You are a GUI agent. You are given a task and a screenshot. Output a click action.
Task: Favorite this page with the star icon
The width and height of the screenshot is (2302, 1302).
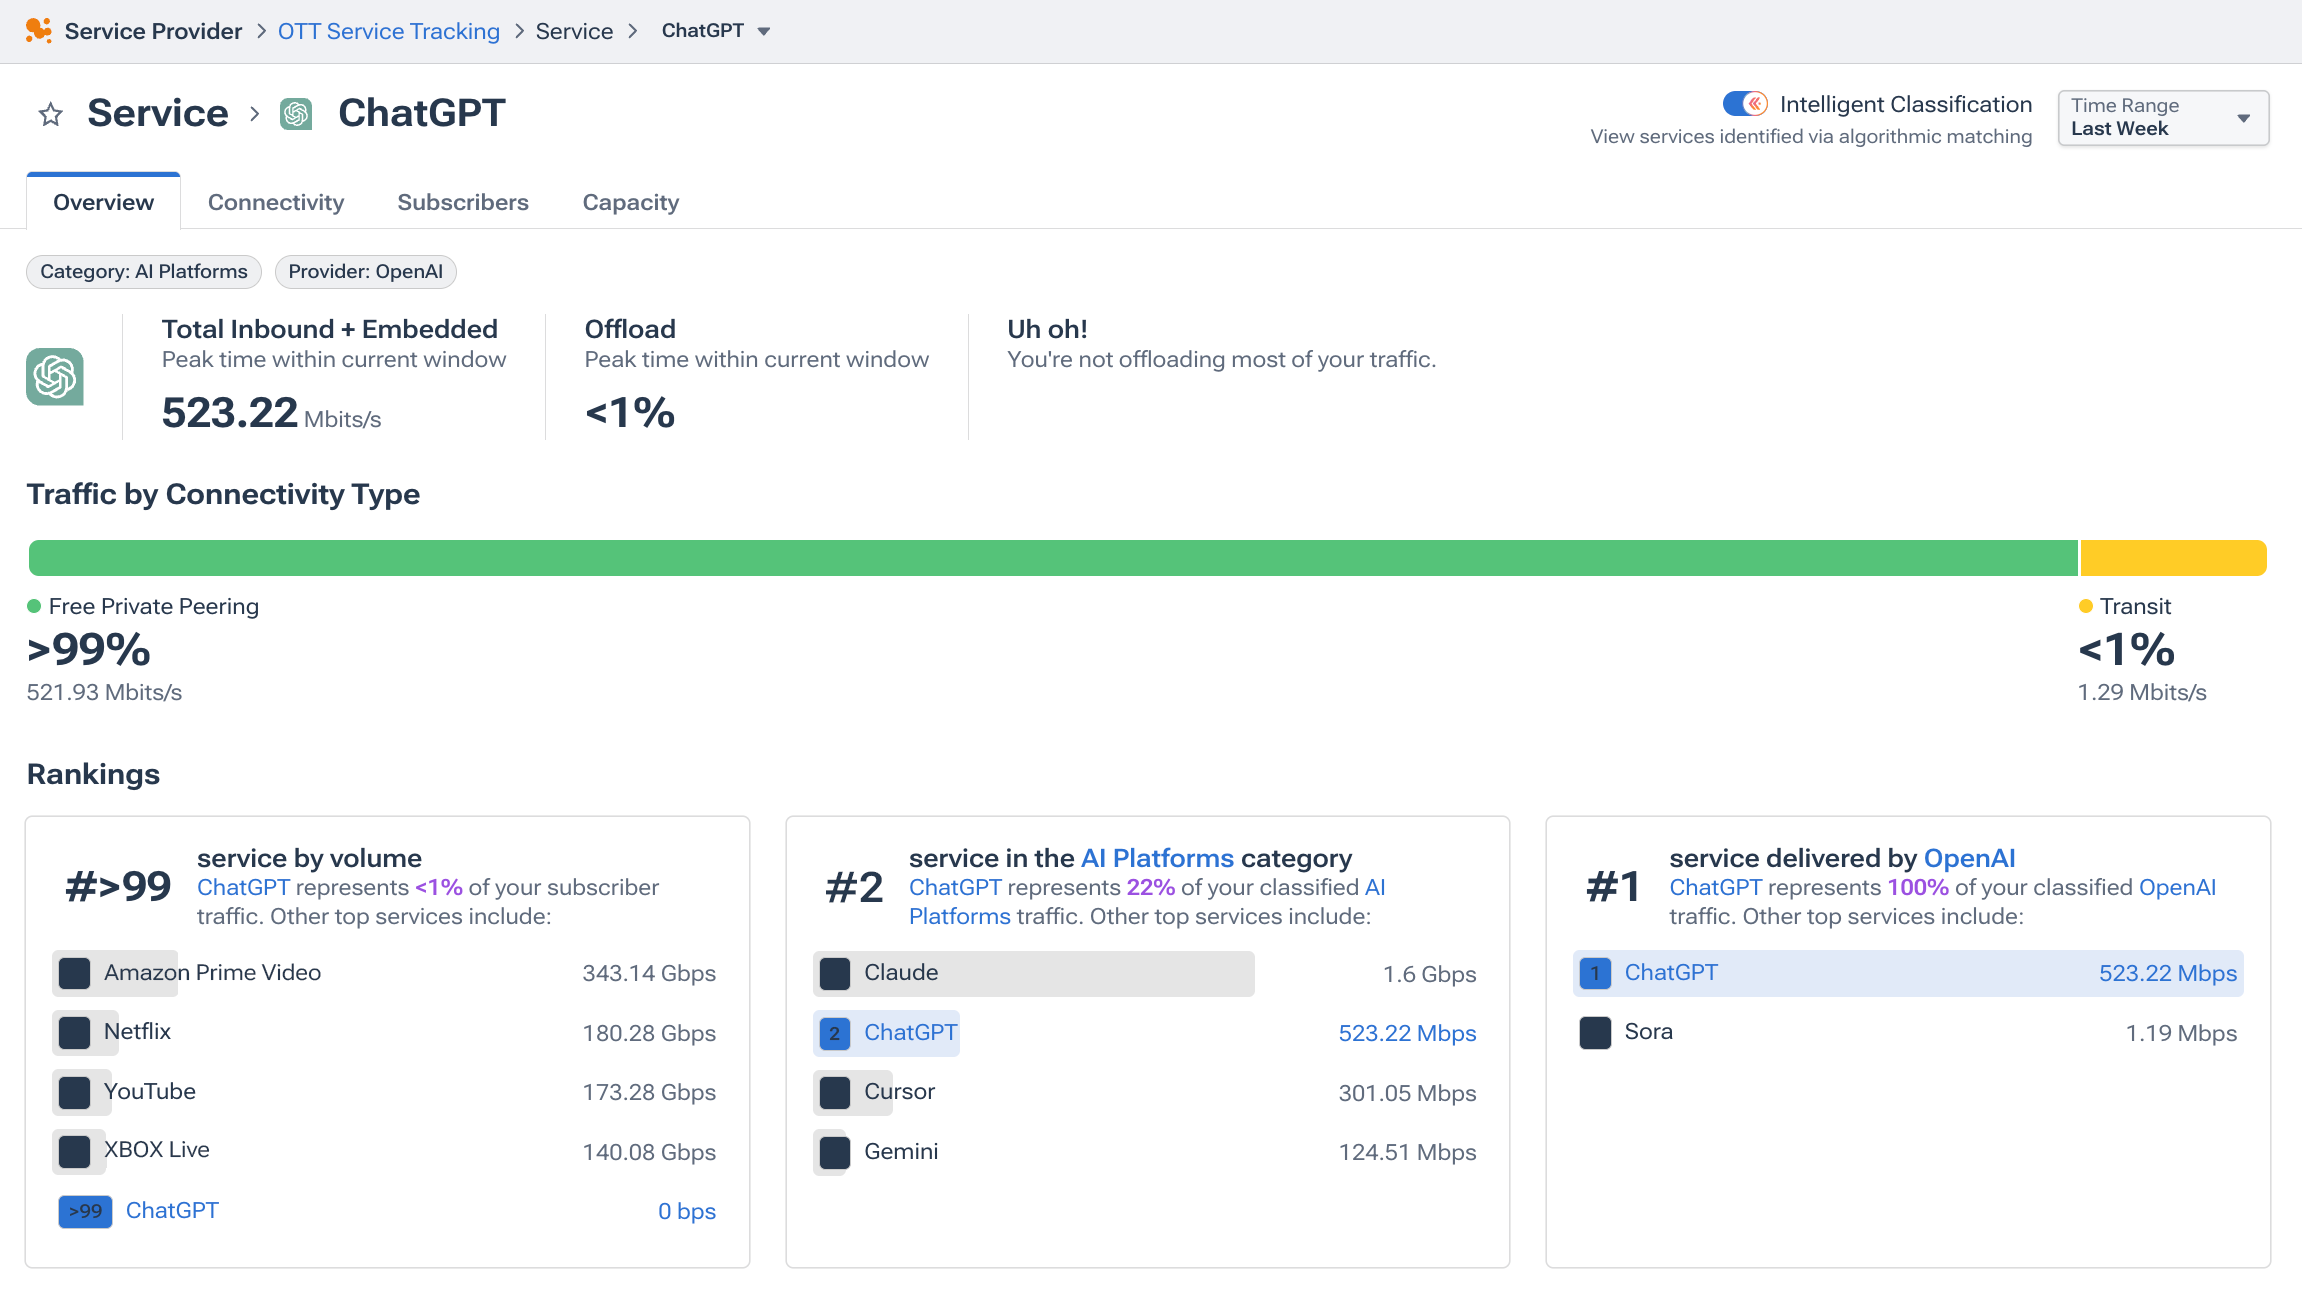[x=51, y=114]
